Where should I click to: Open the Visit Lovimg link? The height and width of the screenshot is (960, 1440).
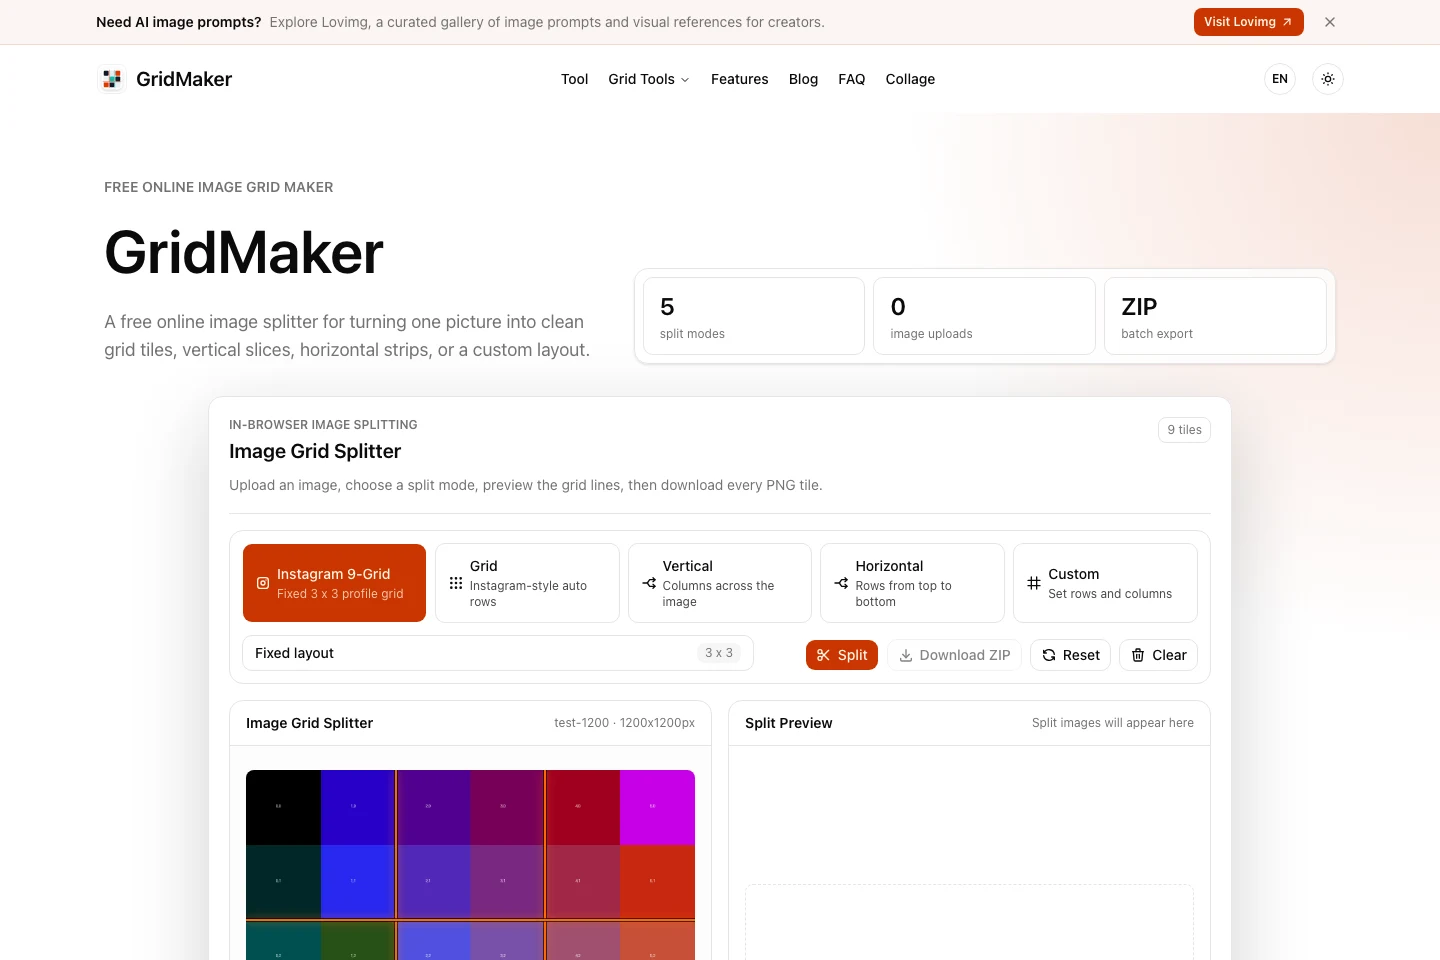(x=1248, y=22)
